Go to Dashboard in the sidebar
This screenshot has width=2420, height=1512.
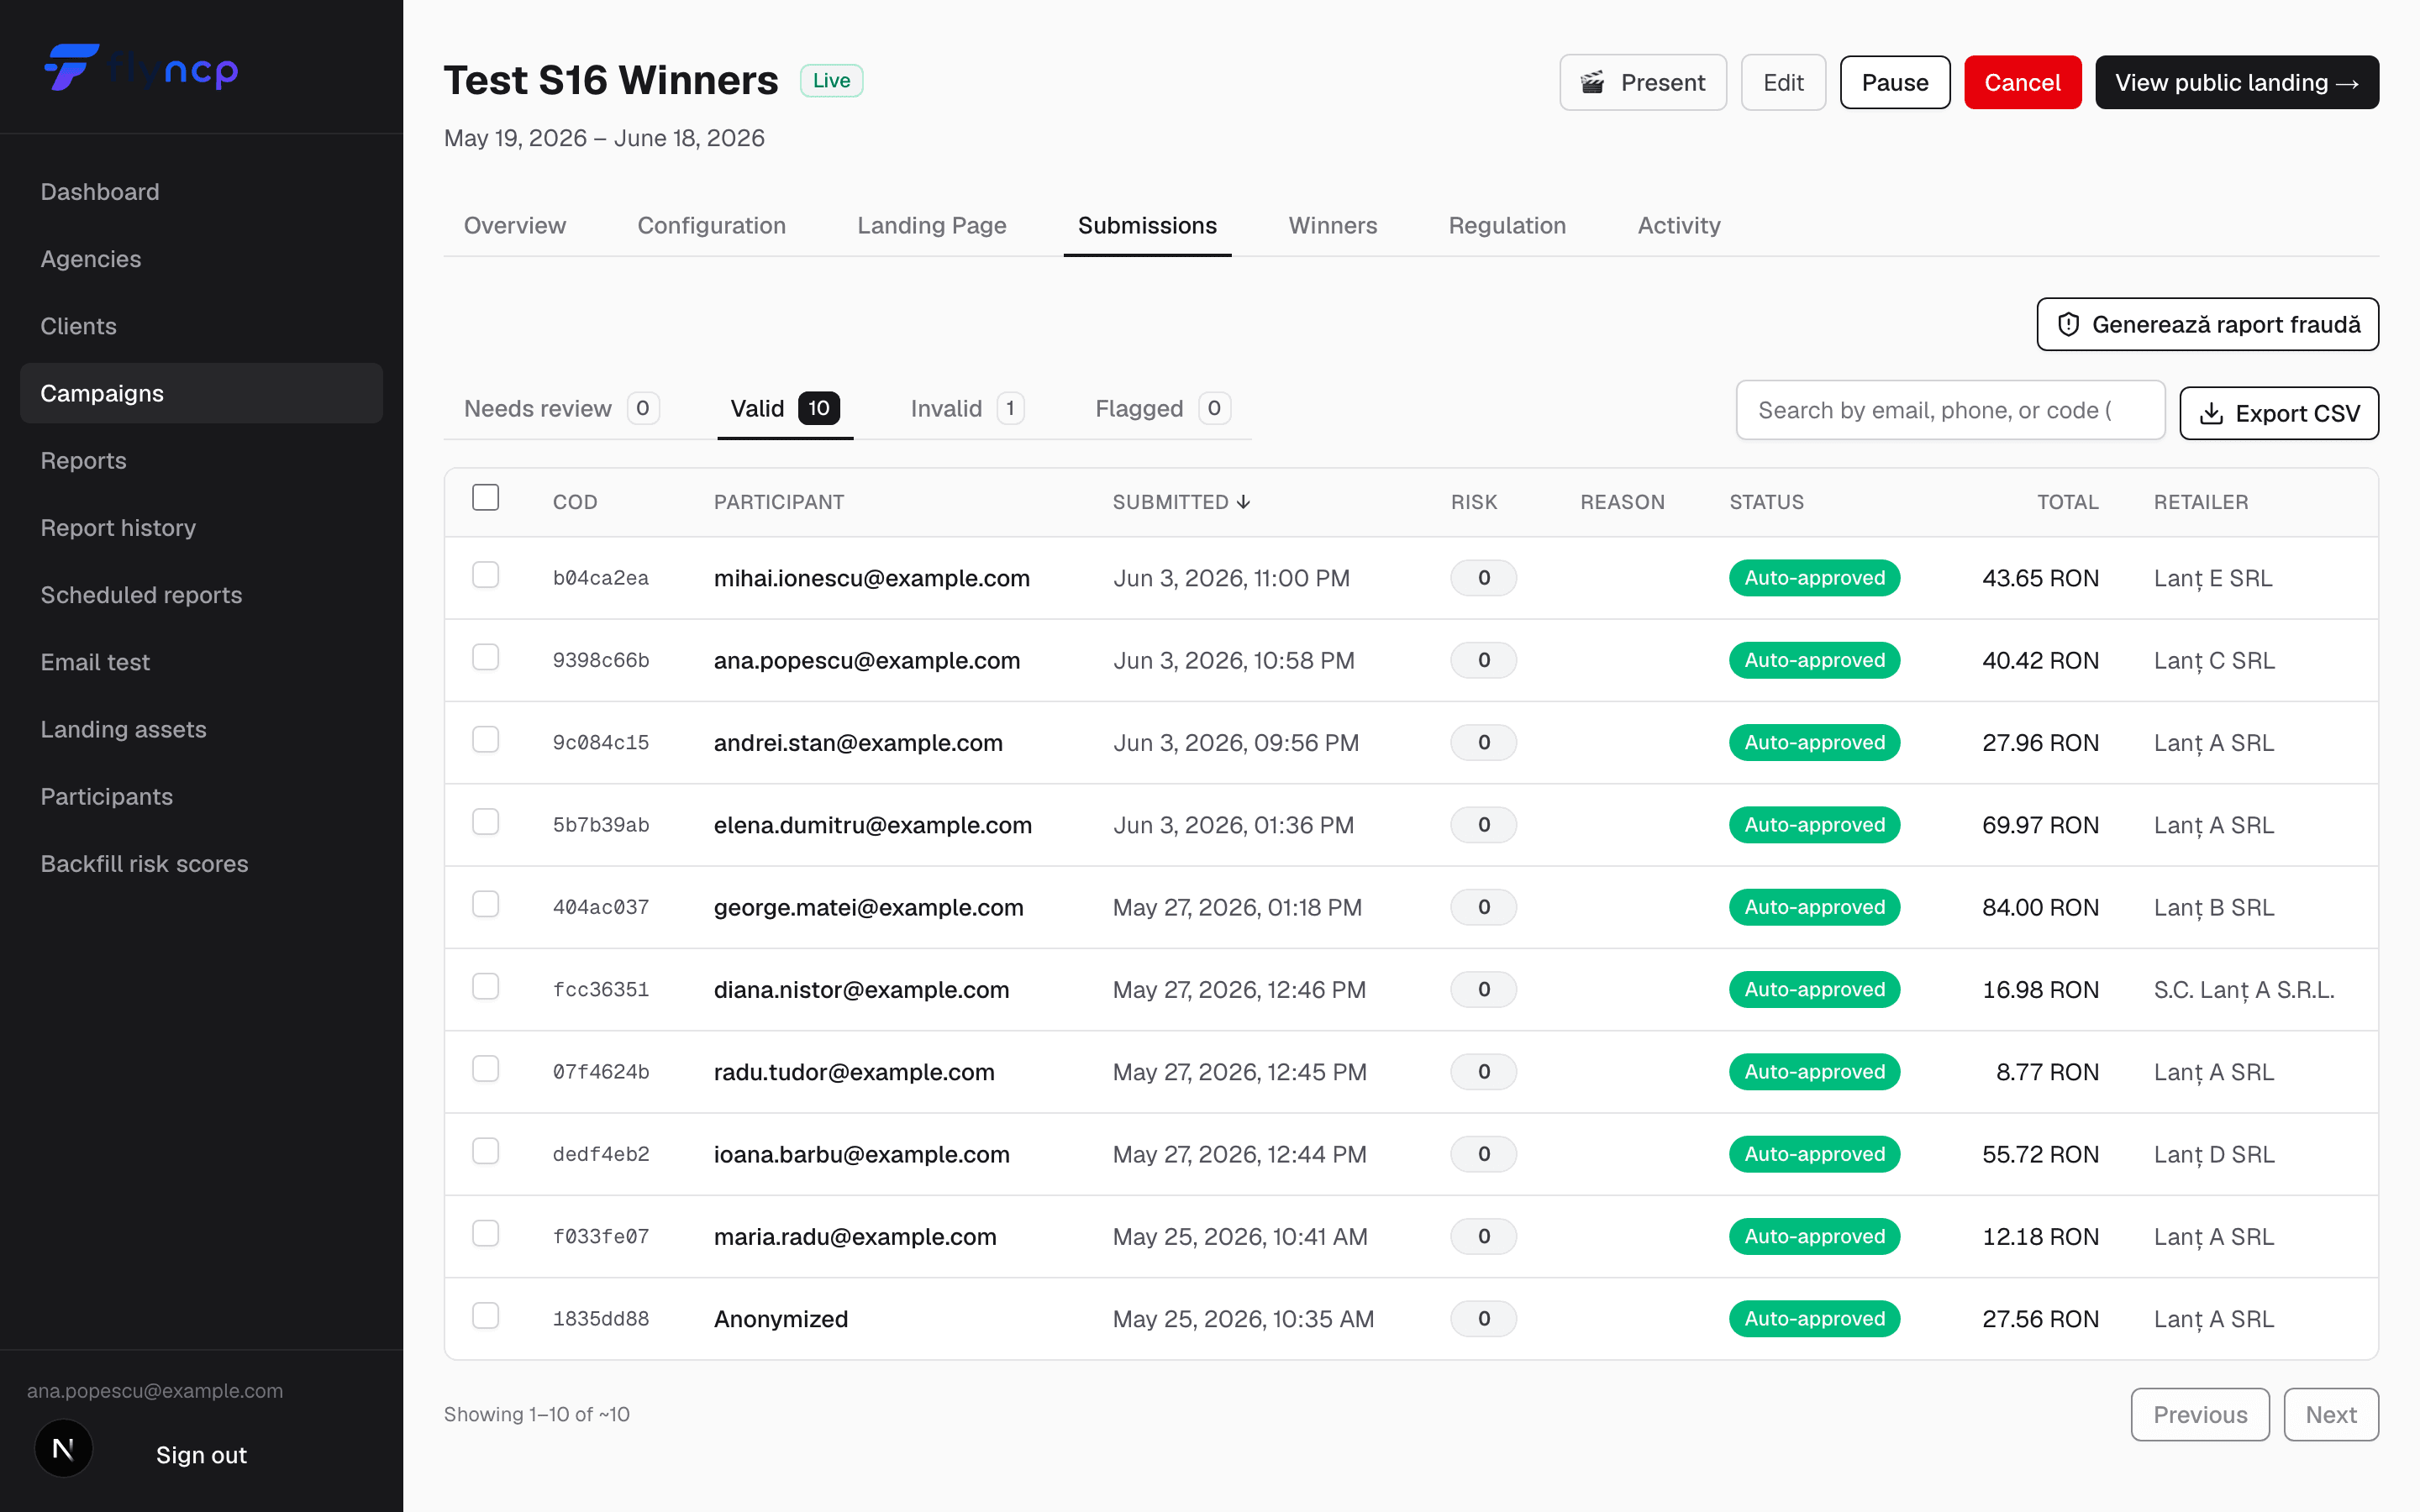201,192
